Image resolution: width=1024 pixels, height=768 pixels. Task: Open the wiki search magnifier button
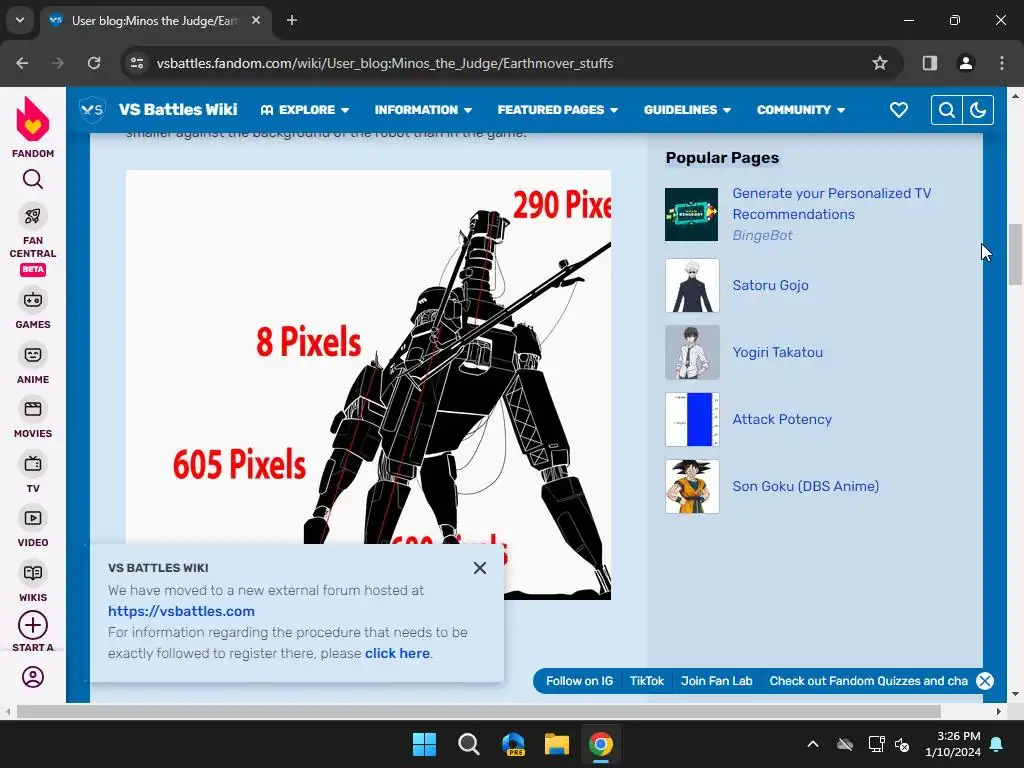coord(946,110)
